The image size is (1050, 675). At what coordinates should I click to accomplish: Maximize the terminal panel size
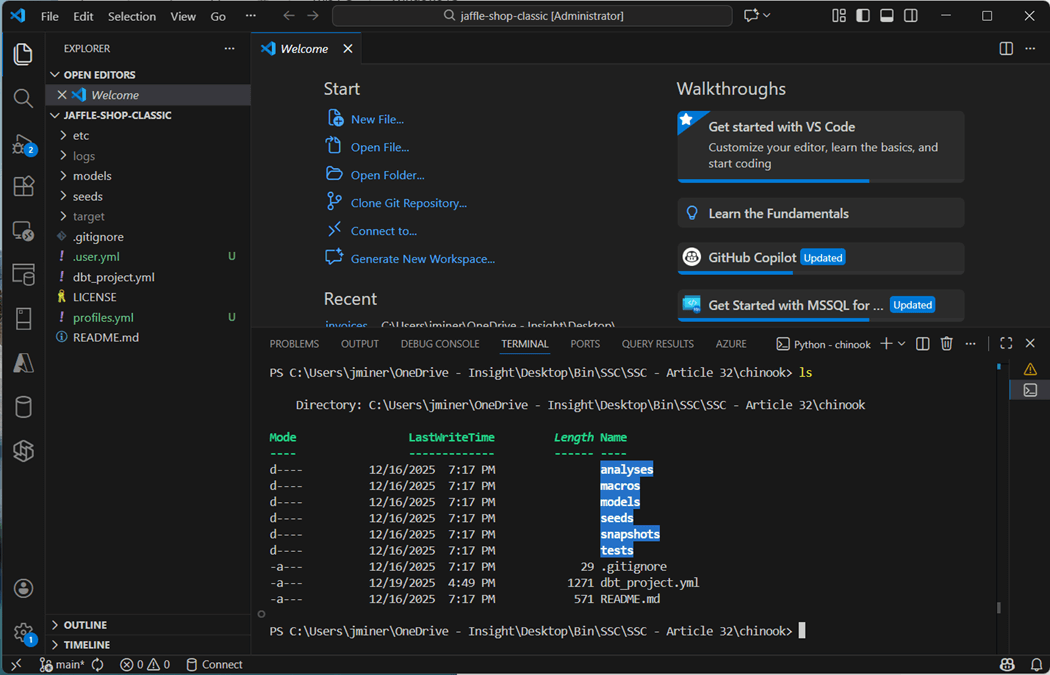1006,344
